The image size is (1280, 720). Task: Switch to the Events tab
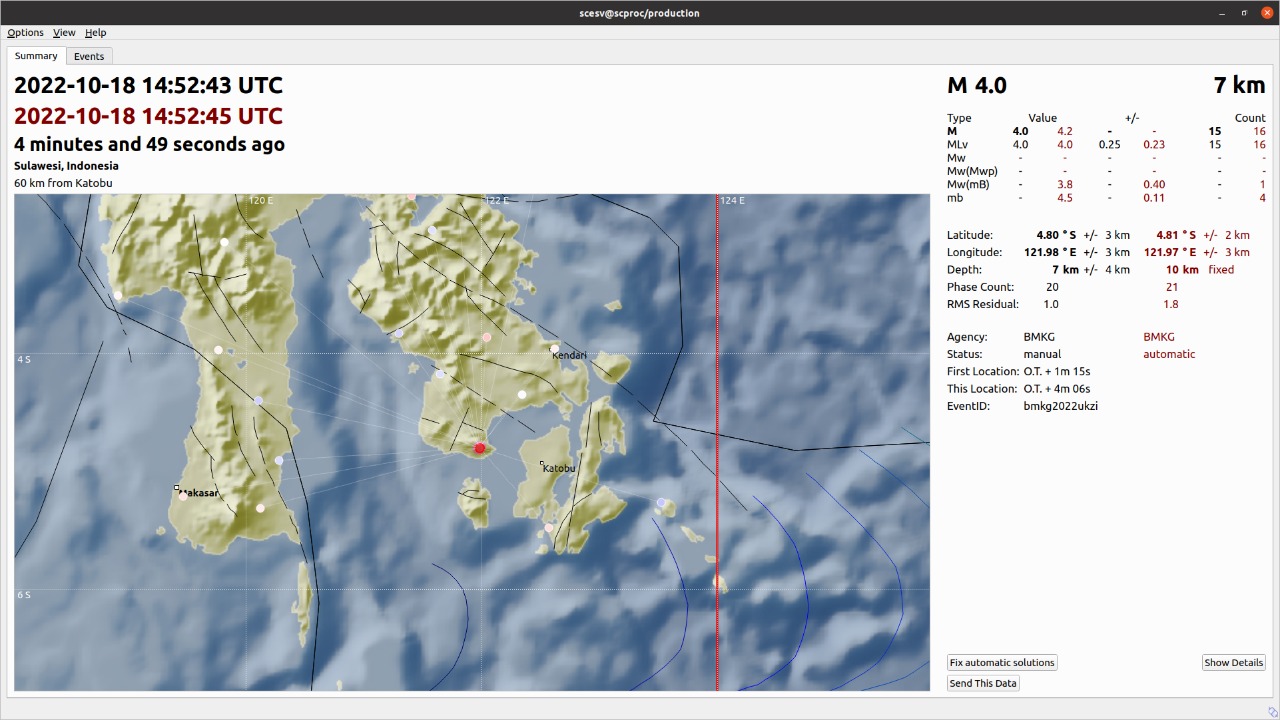click(x=89, y=56)
